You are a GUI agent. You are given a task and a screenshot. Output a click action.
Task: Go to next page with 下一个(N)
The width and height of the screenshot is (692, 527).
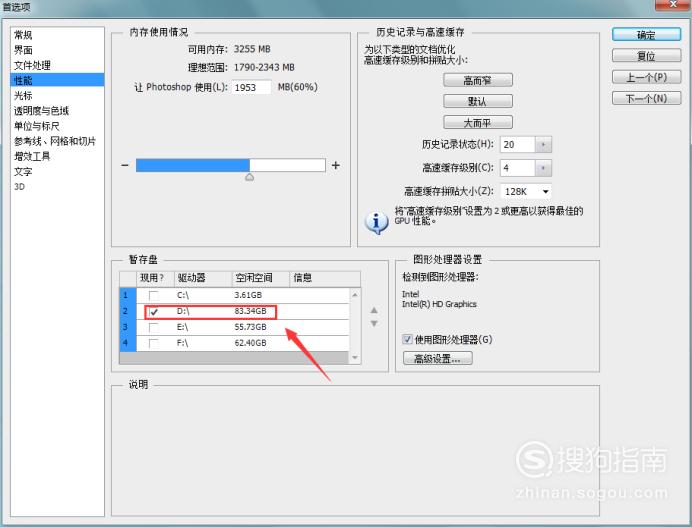pos(646,98)
